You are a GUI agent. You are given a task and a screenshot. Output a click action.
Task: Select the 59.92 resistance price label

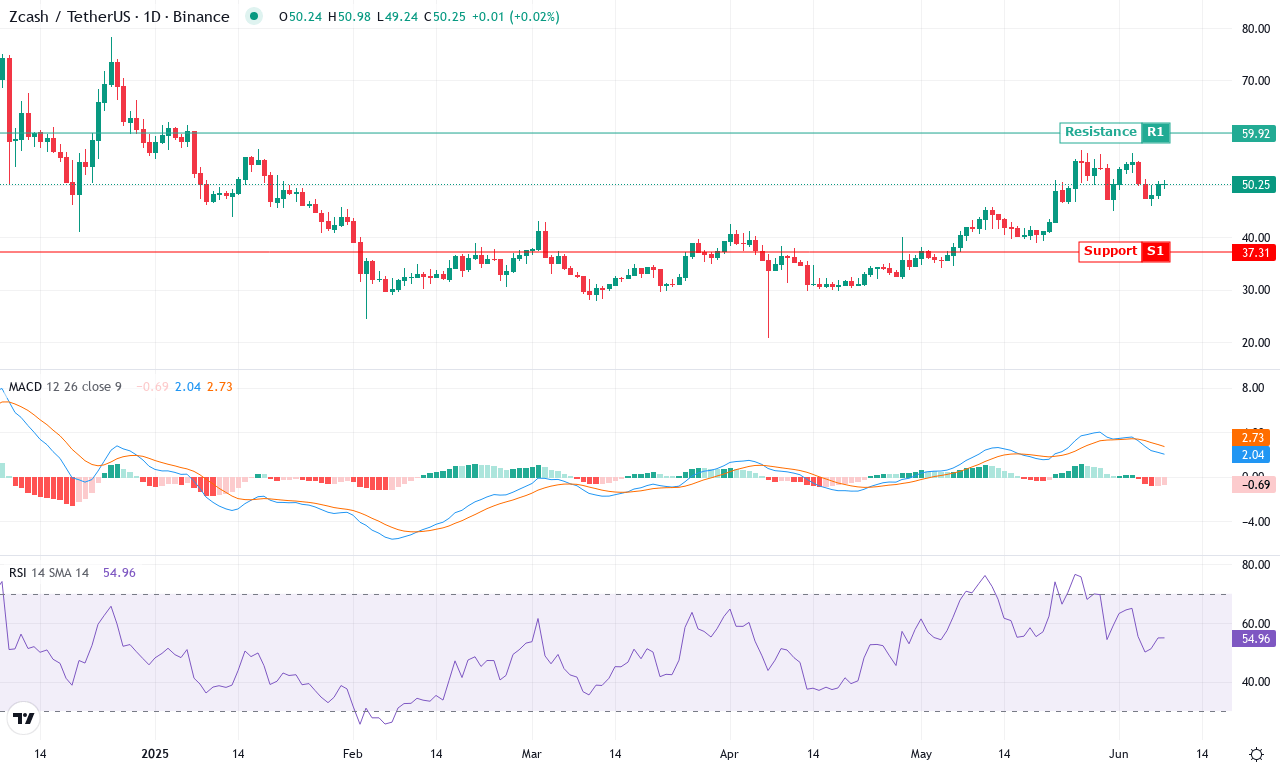1255,133
